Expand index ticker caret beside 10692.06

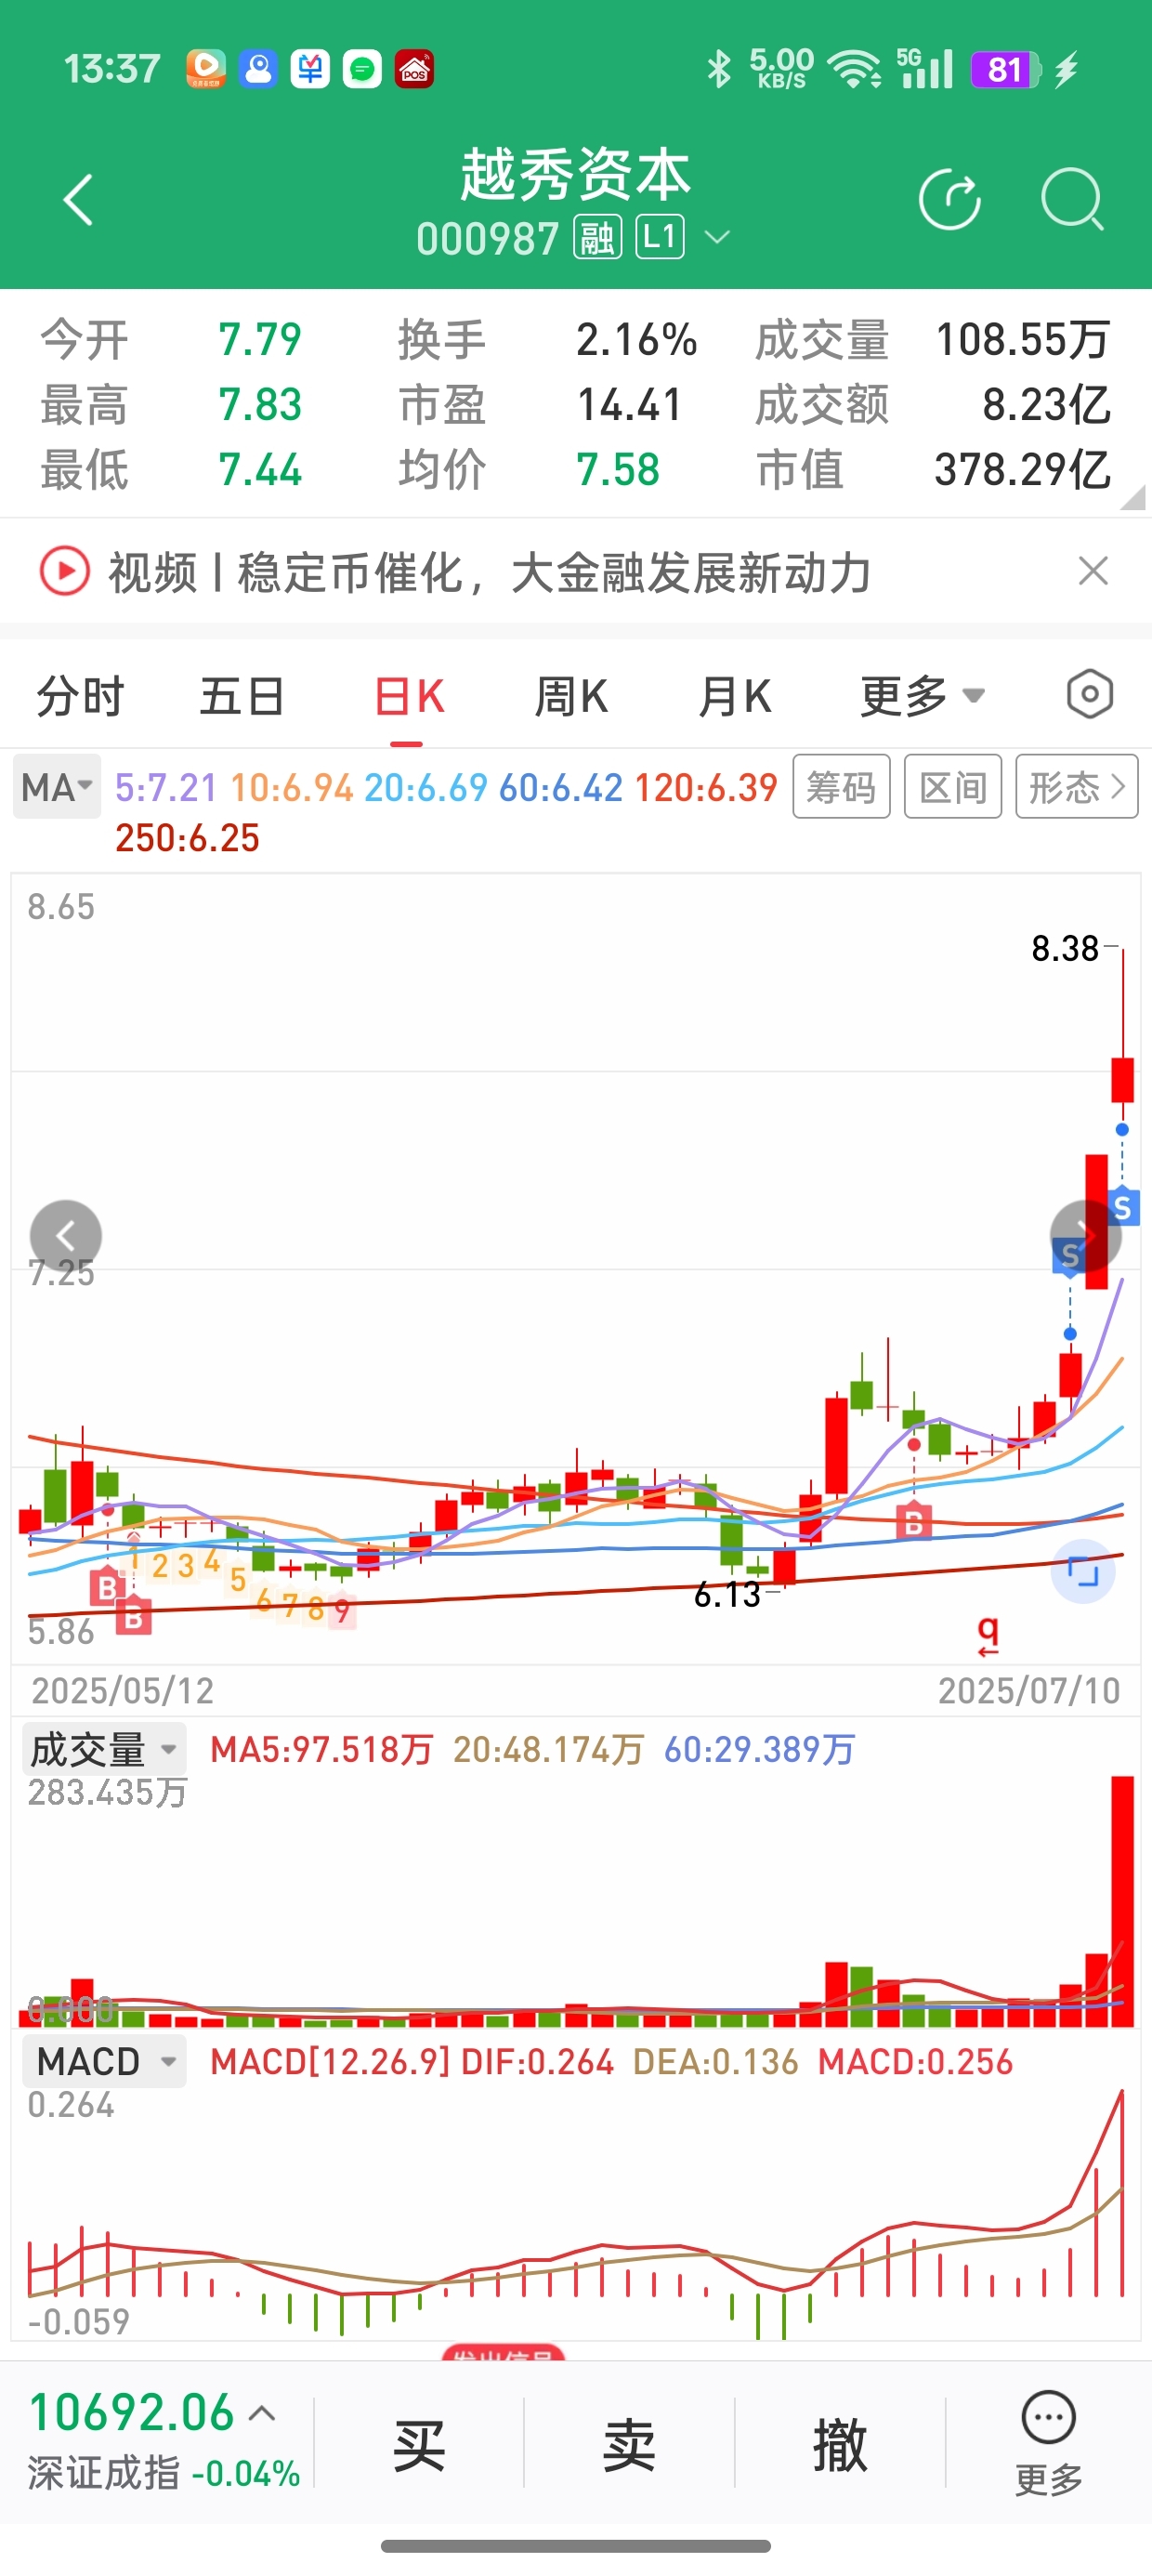(x=262, y=2413)
